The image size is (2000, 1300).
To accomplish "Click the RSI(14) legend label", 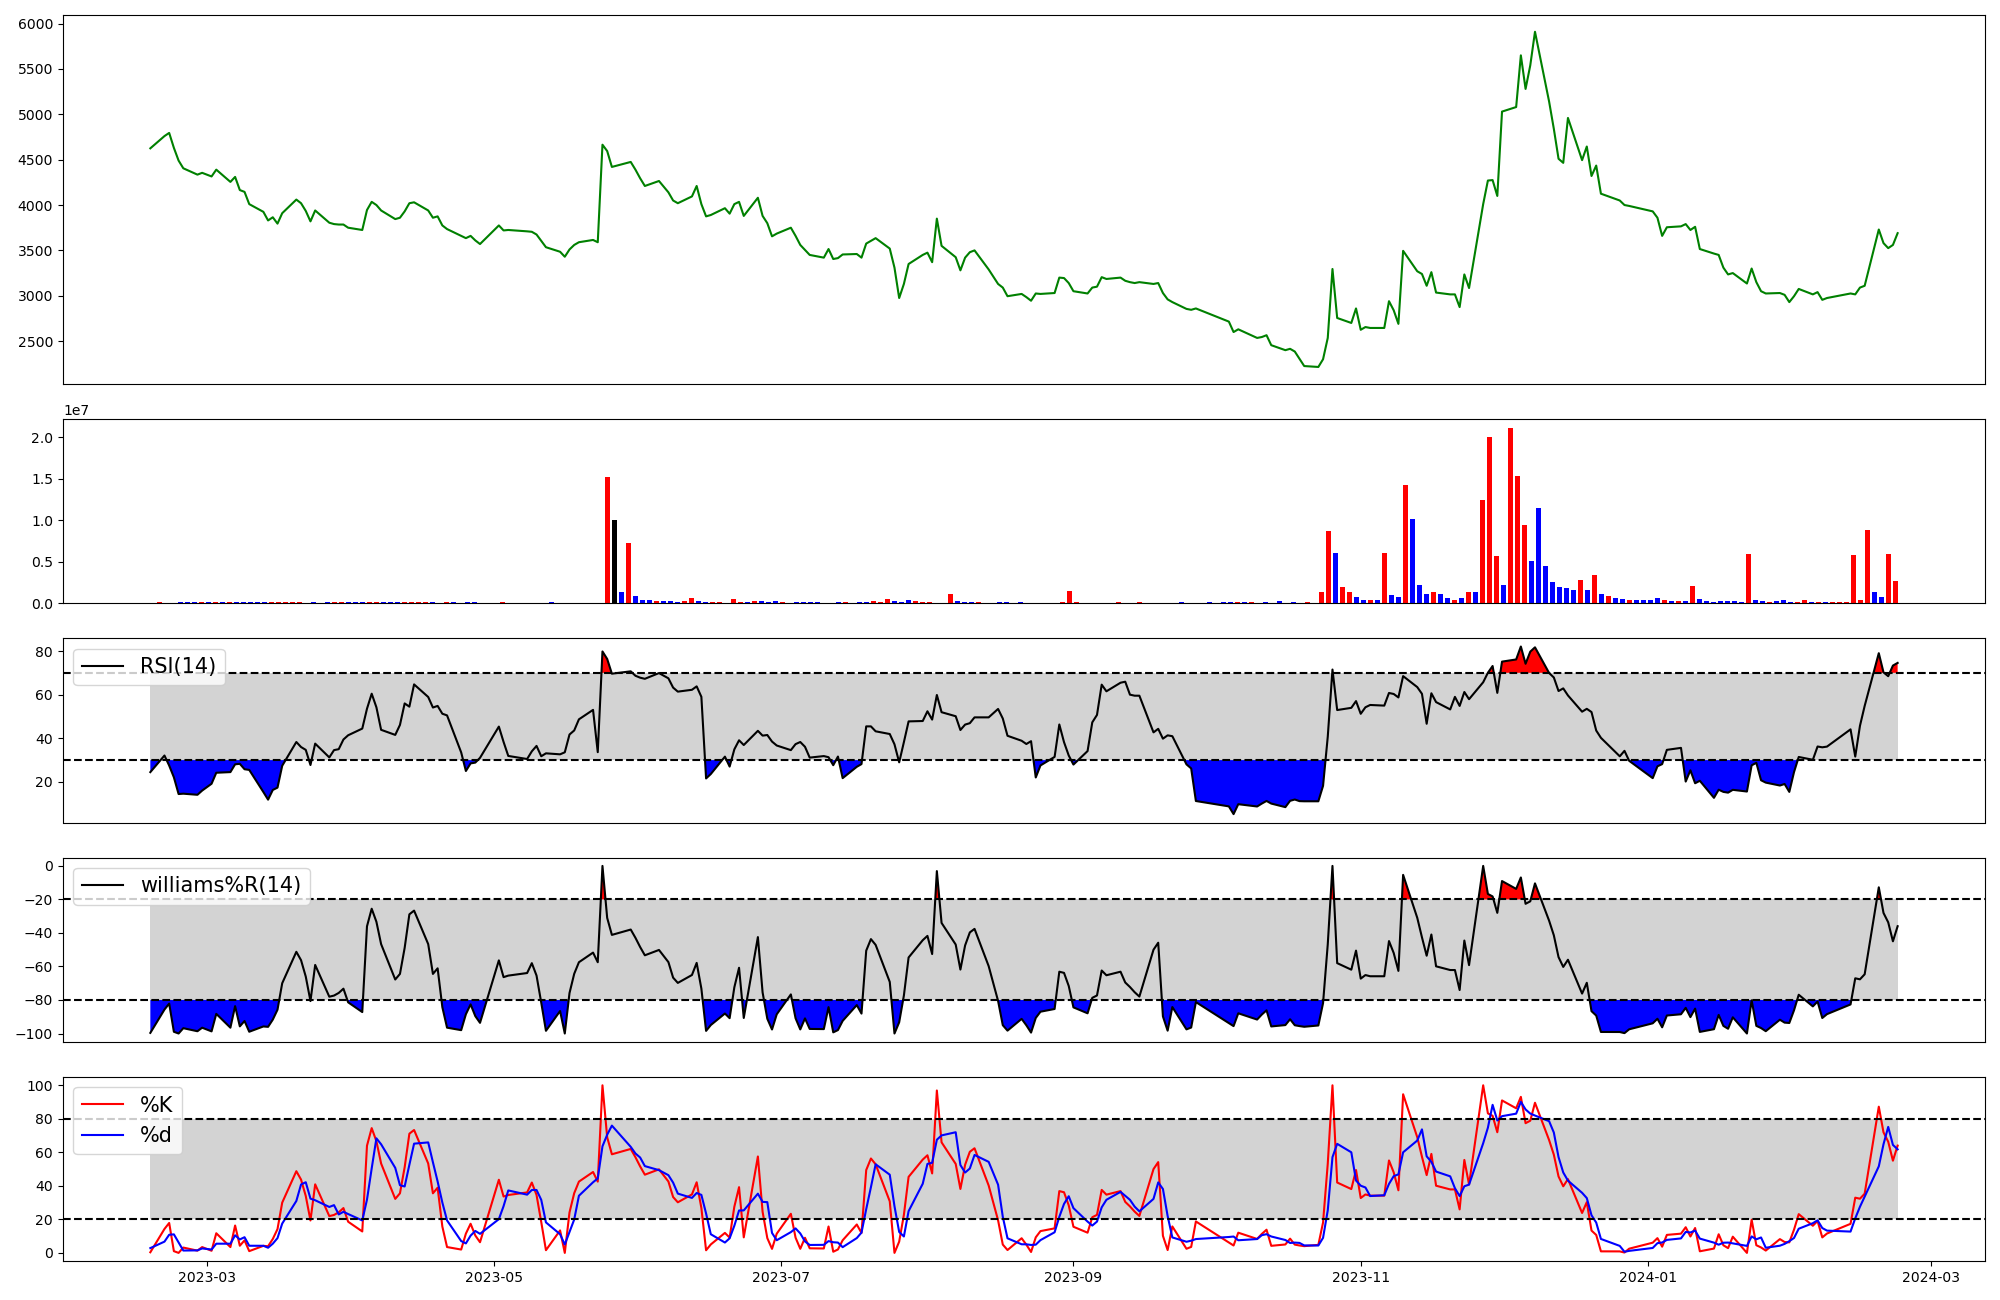I will [177, 666].
